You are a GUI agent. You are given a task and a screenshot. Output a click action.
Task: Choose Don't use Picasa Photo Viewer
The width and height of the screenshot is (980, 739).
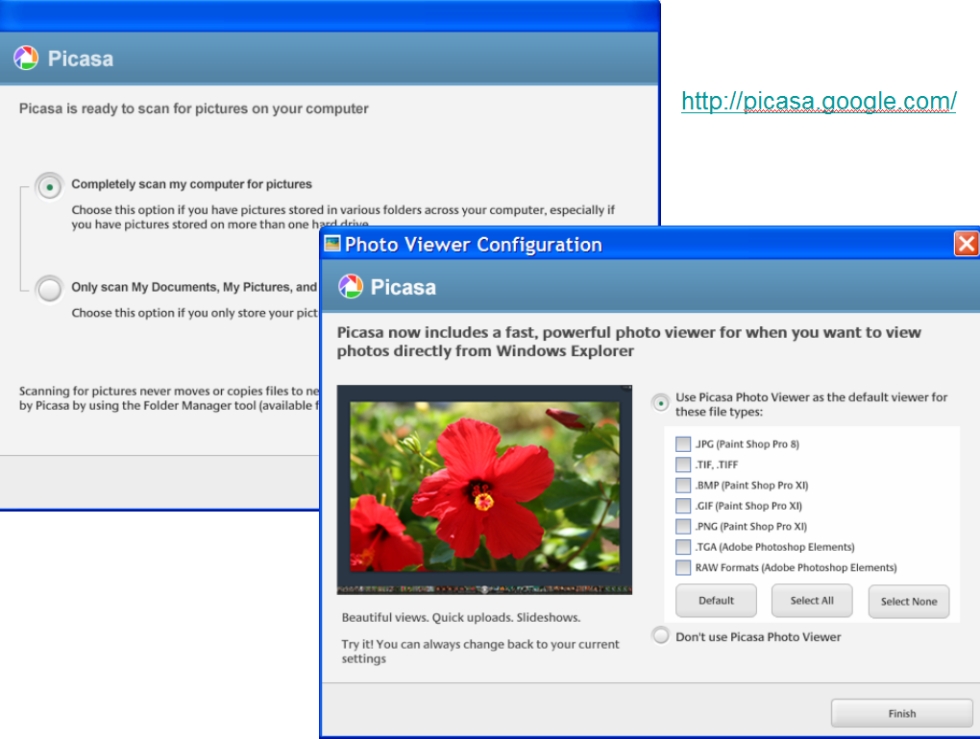click(x=661, y=635)
